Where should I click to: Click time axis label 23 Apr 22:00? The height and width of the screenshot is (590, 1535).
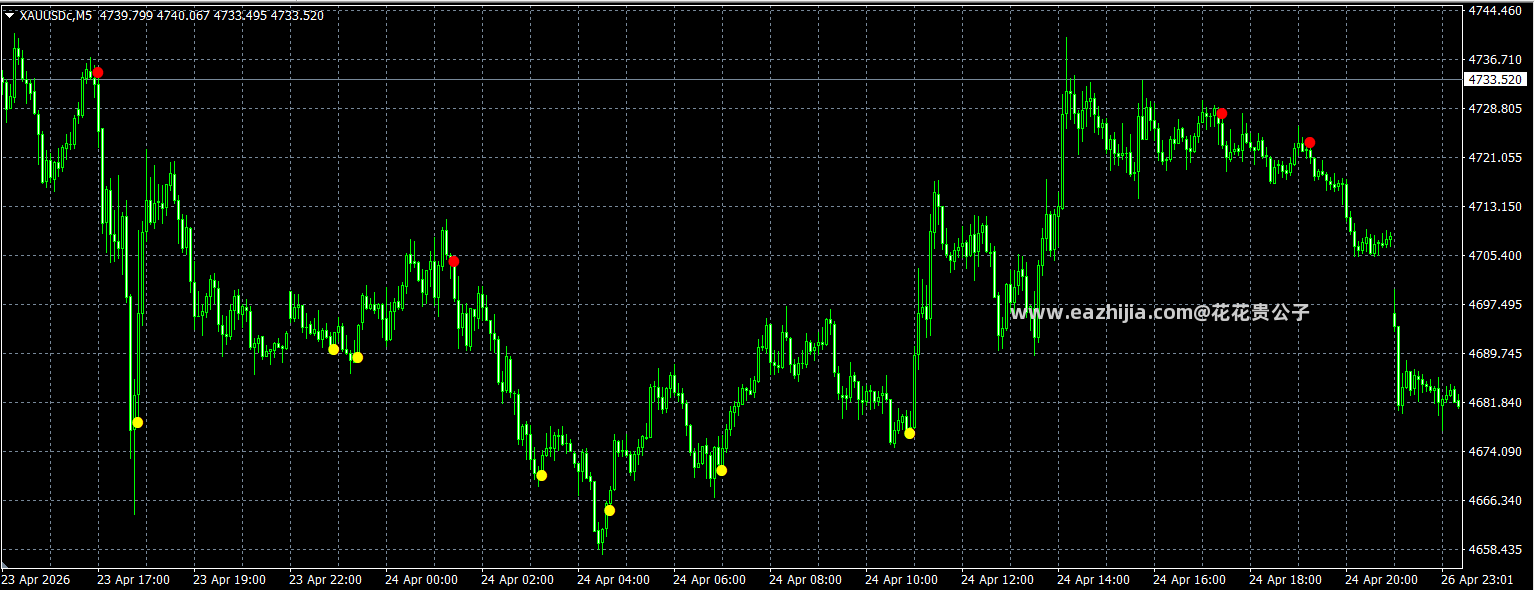coord(325,579)
